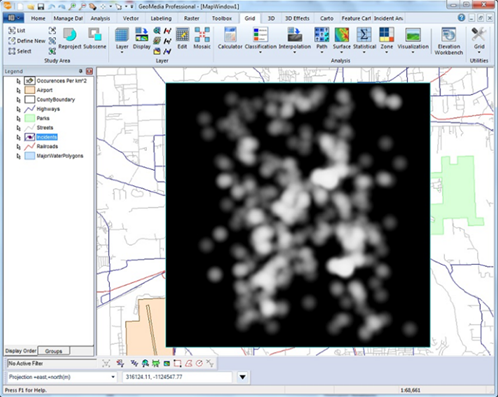The image size is (498, 397).
Task: Close the Legend panel
Action: click(89, 71)
